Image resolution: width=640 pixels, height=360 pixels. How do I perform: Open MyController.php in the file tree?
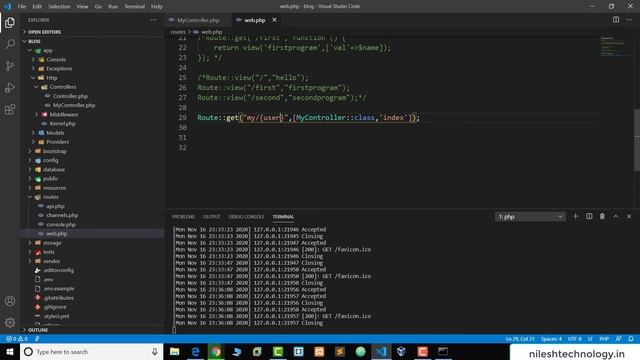tap(73, 105)
